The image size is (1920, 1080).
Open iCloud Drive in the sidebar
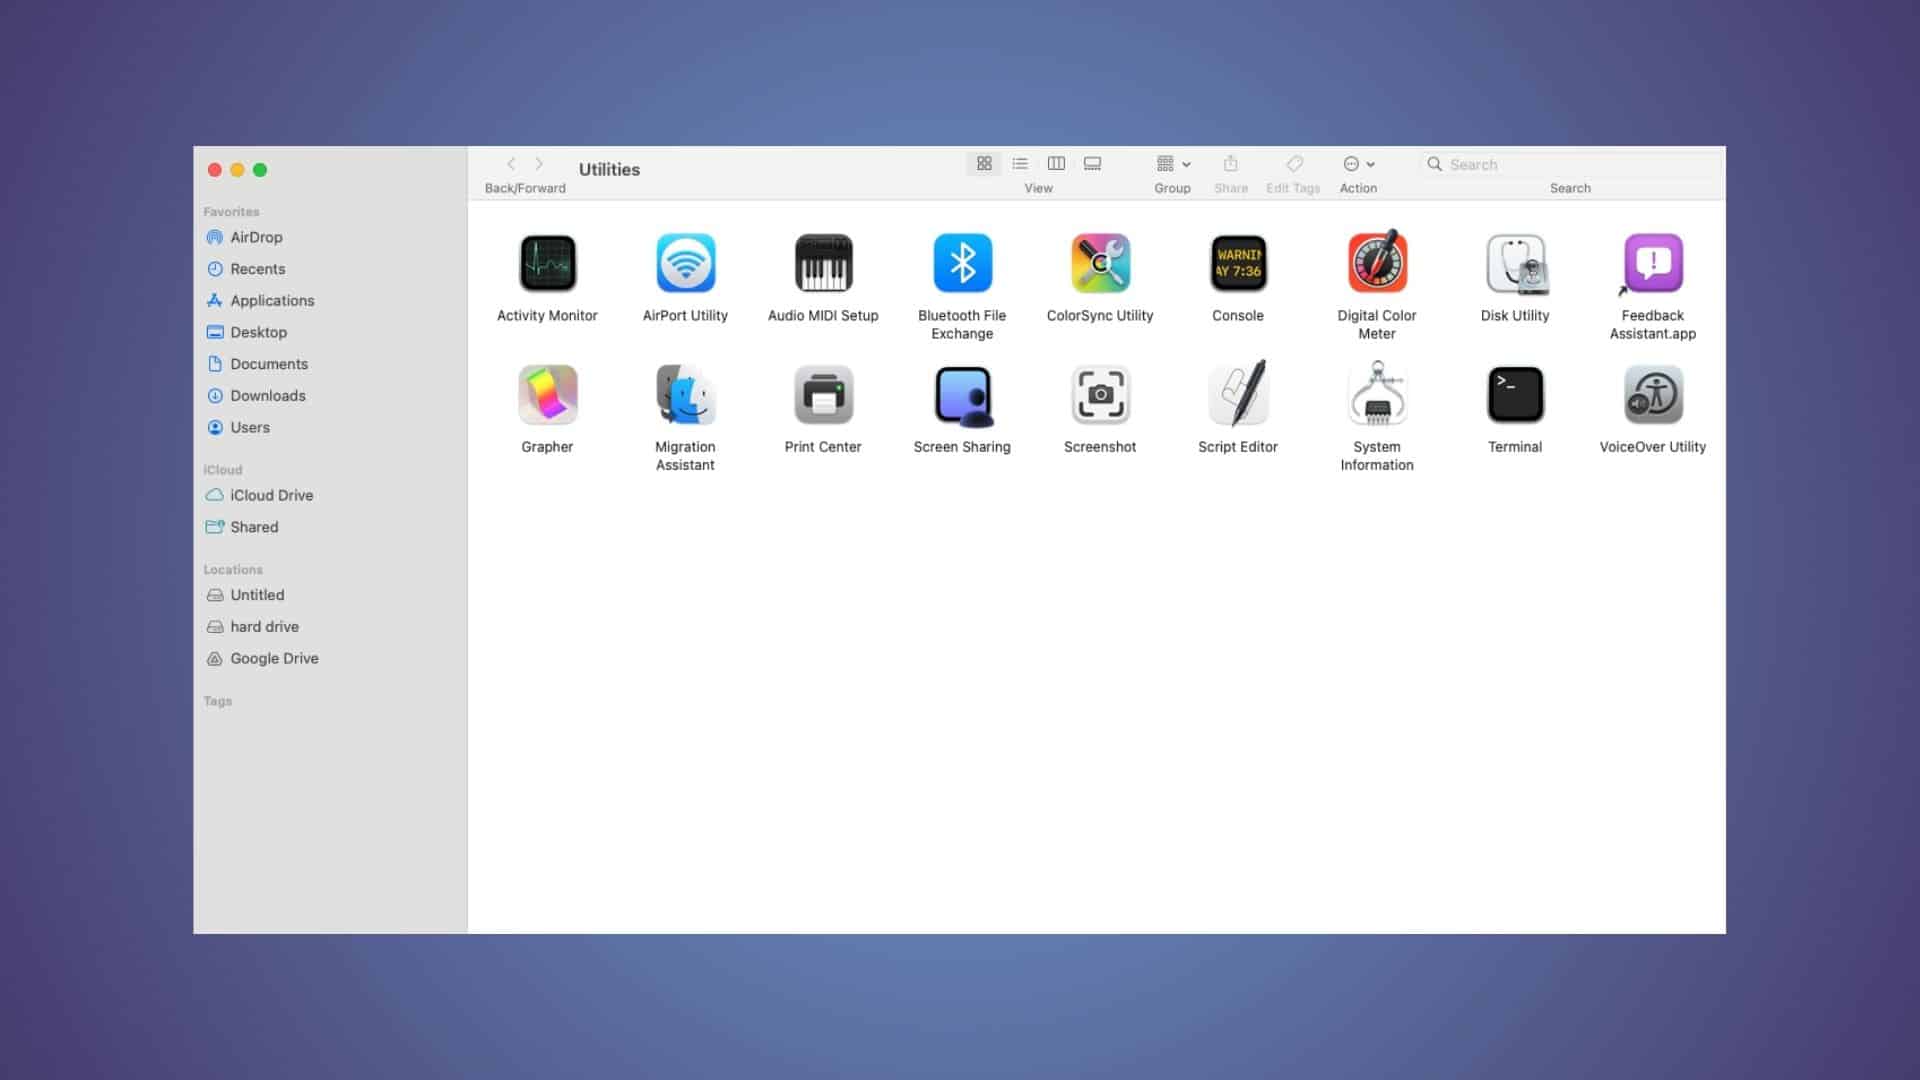tap(271, 495)
